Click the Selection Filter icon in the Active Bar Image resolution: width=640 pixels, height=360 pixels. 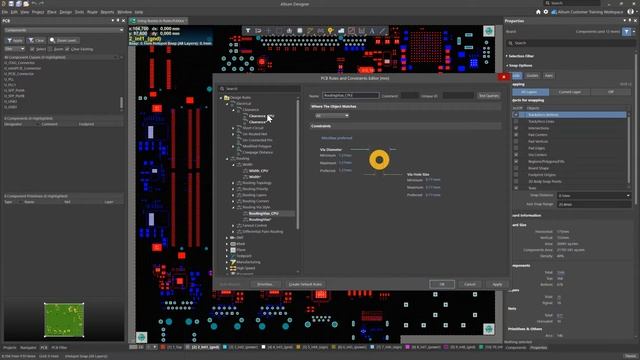pyautogui.click(x=248, y=31)
